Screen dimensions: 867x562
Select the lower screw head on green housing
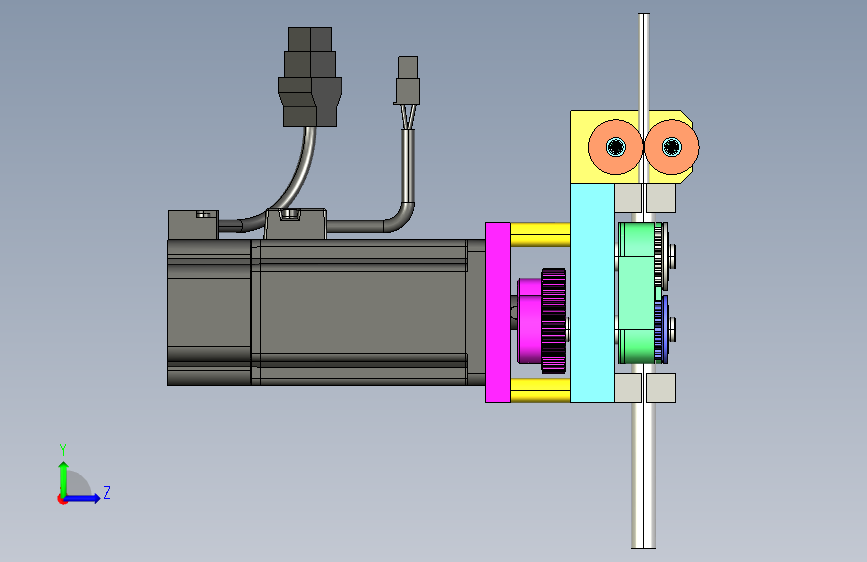672,329
